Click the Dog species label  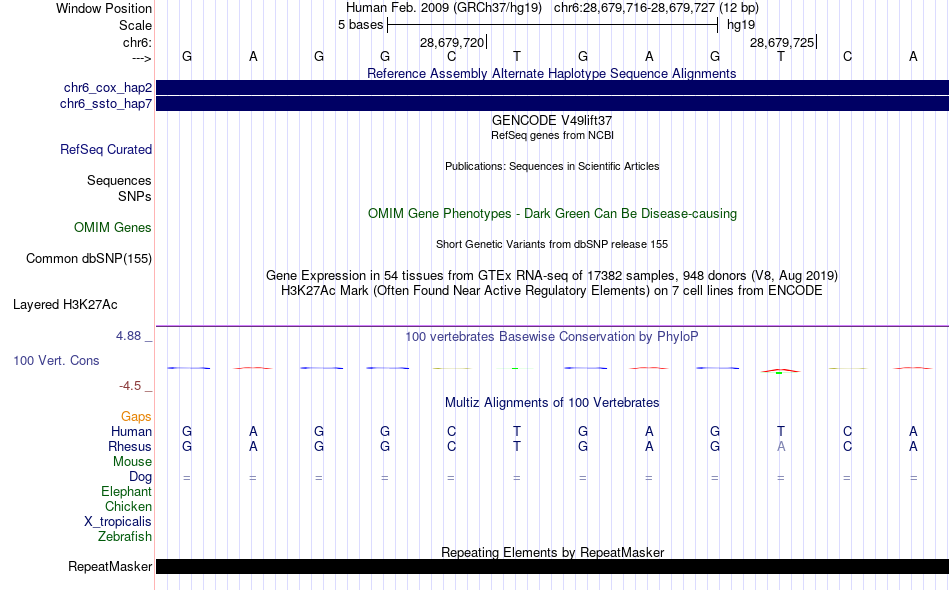(140, 477)
